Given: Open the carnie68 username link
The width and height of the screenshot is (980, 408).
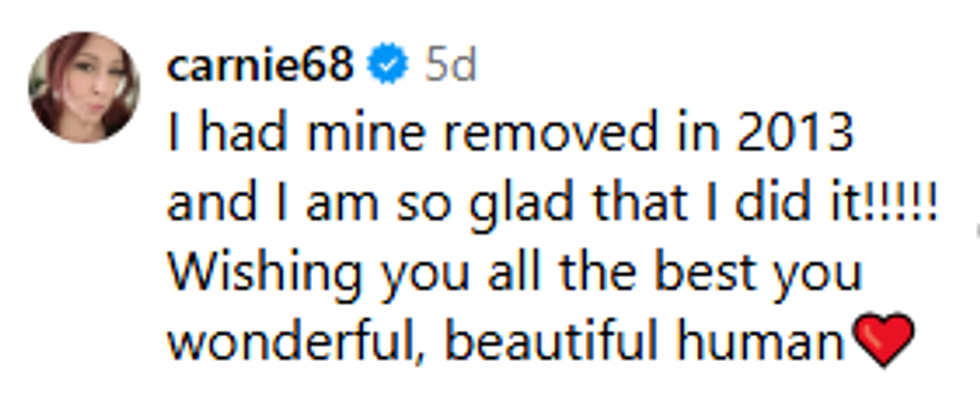Looking at the screenshot, I should [x=260, y=67].
